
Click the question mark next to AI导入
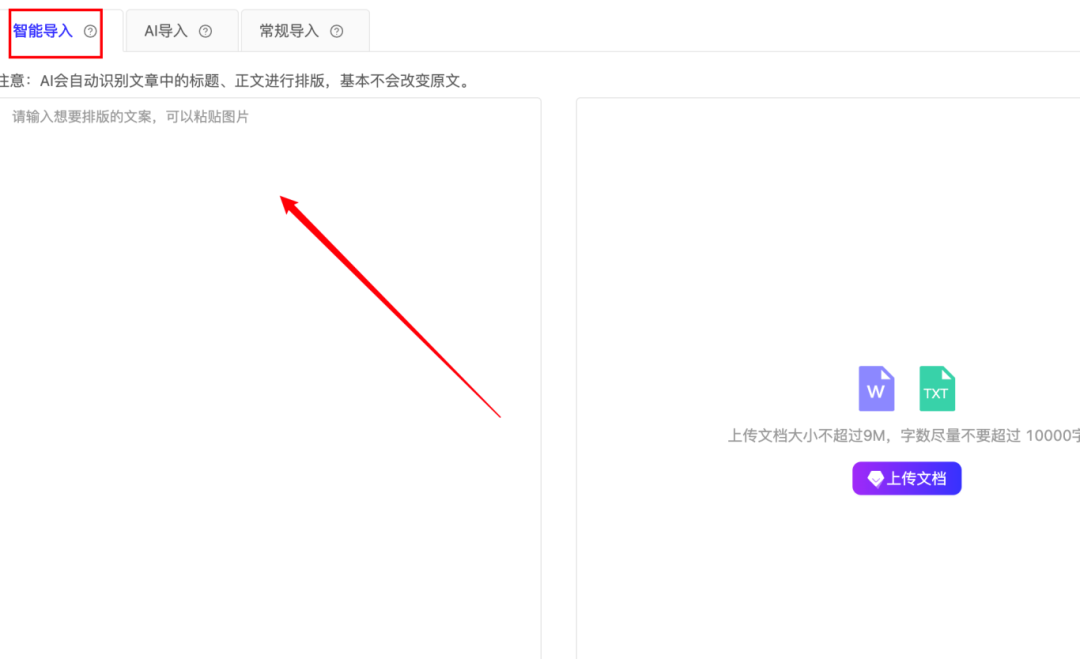click(207, 31)
